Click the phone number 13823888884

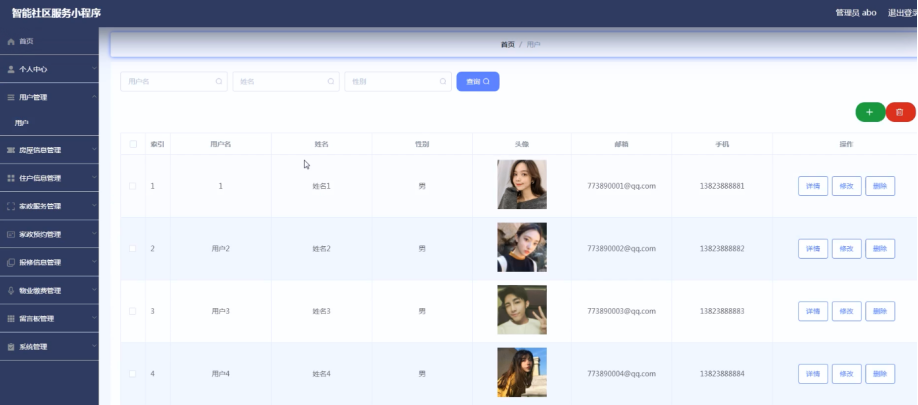(x=722, y=374)
